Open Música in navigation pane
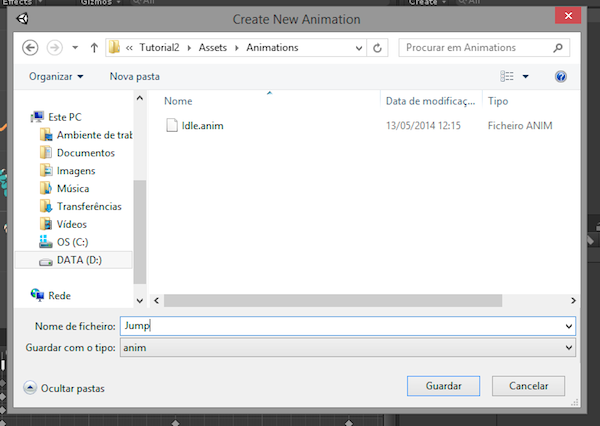This screenshot has height=426, width=600. pos(73,189)
